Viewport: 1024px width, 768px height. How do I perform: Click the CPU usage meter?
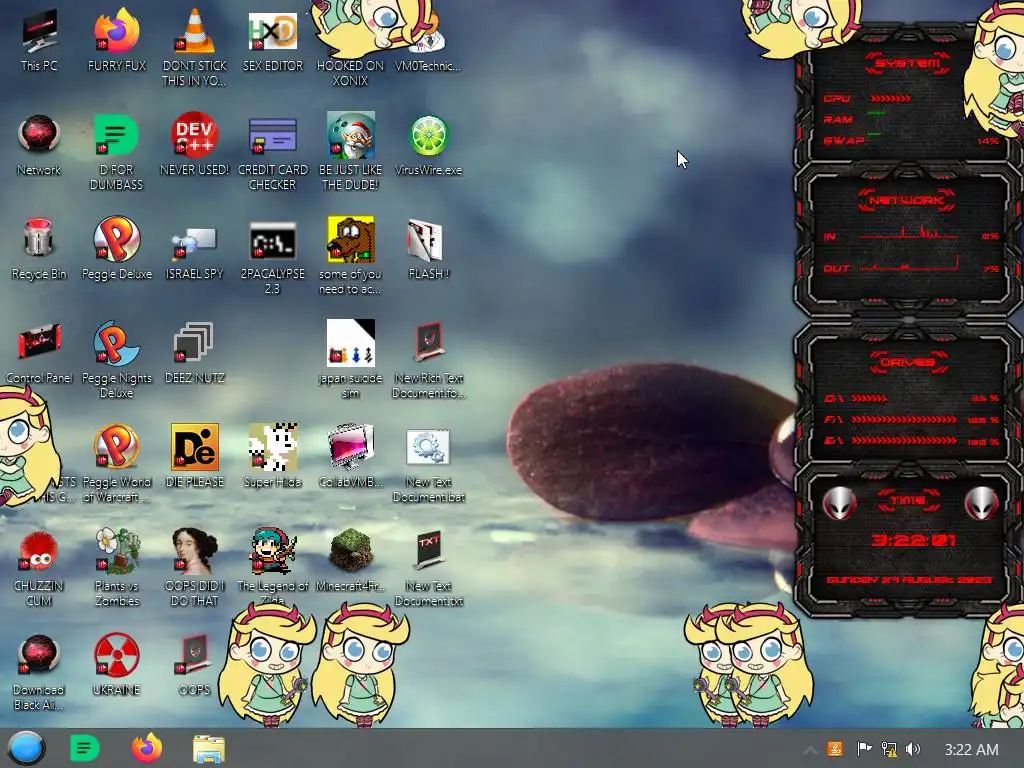point(890,99)
